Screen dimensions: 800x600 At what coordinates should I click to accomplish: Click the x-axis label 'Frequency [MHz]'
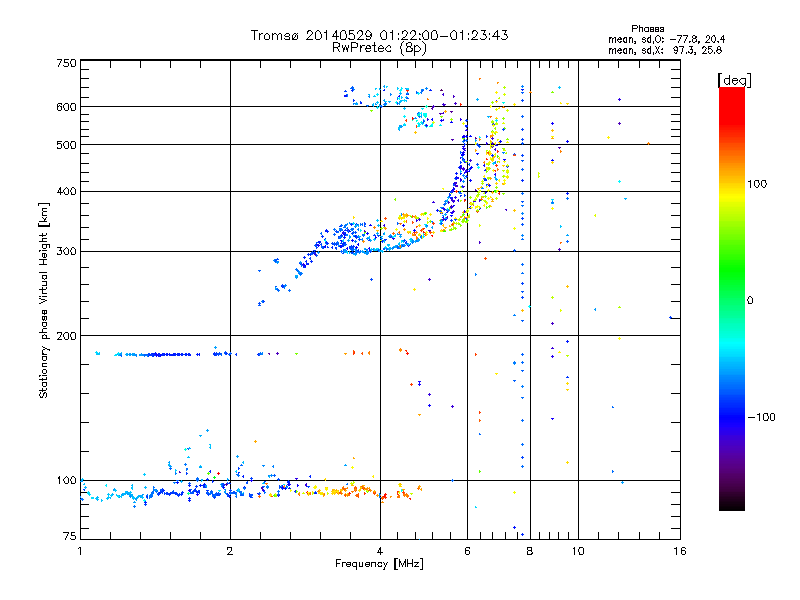point(379,564)
